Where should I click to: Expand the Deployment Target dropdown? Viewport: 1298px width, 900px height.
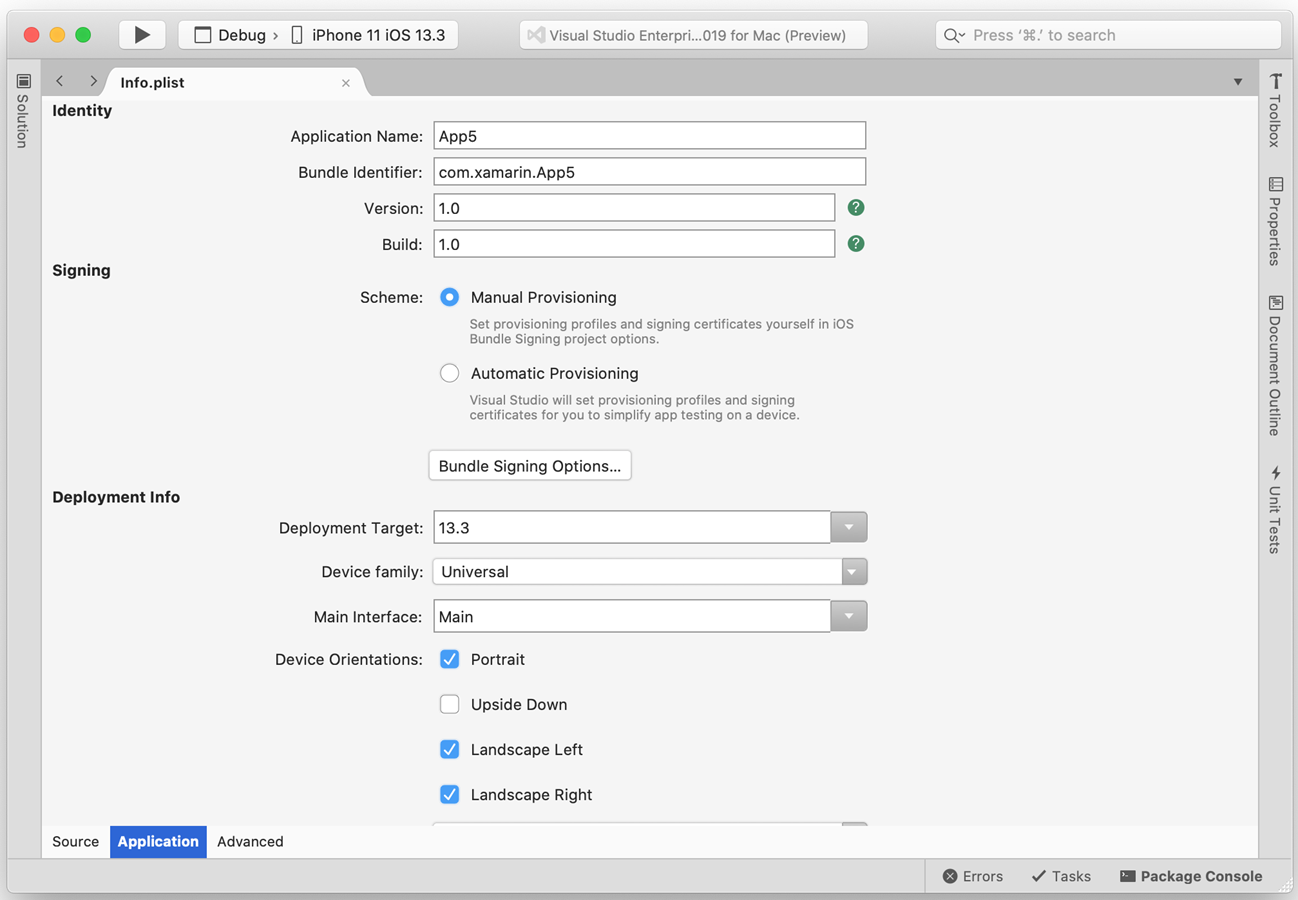[x=849, y=527]
